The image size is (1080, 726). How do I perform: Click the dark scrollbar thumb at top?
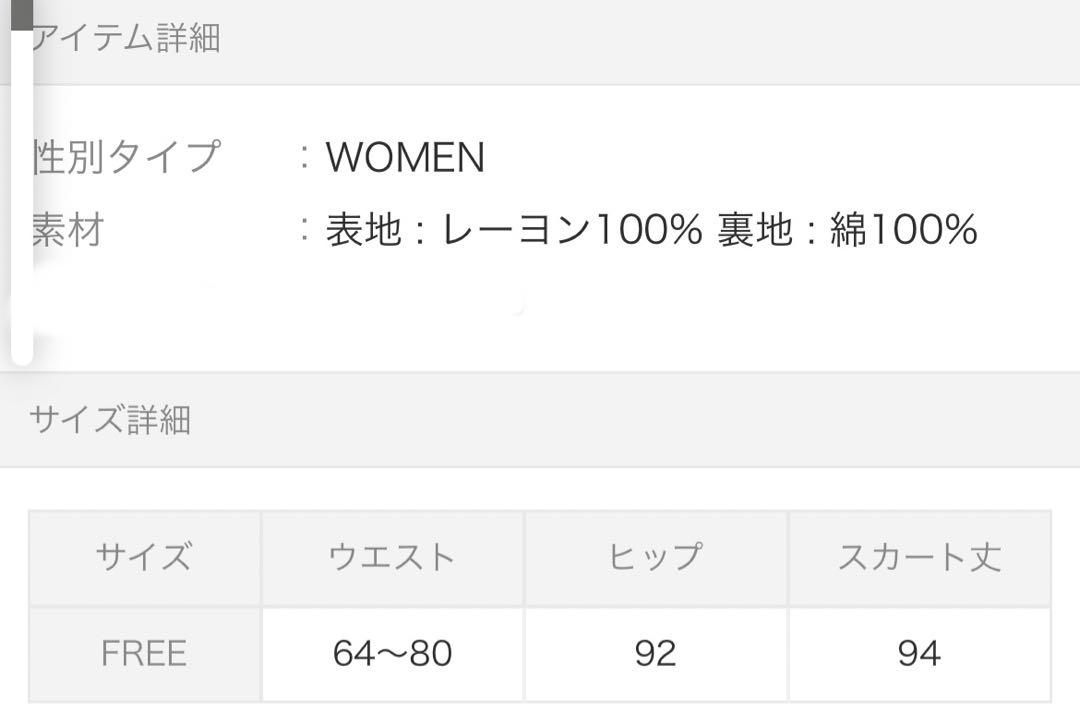[x=22, y=14]
